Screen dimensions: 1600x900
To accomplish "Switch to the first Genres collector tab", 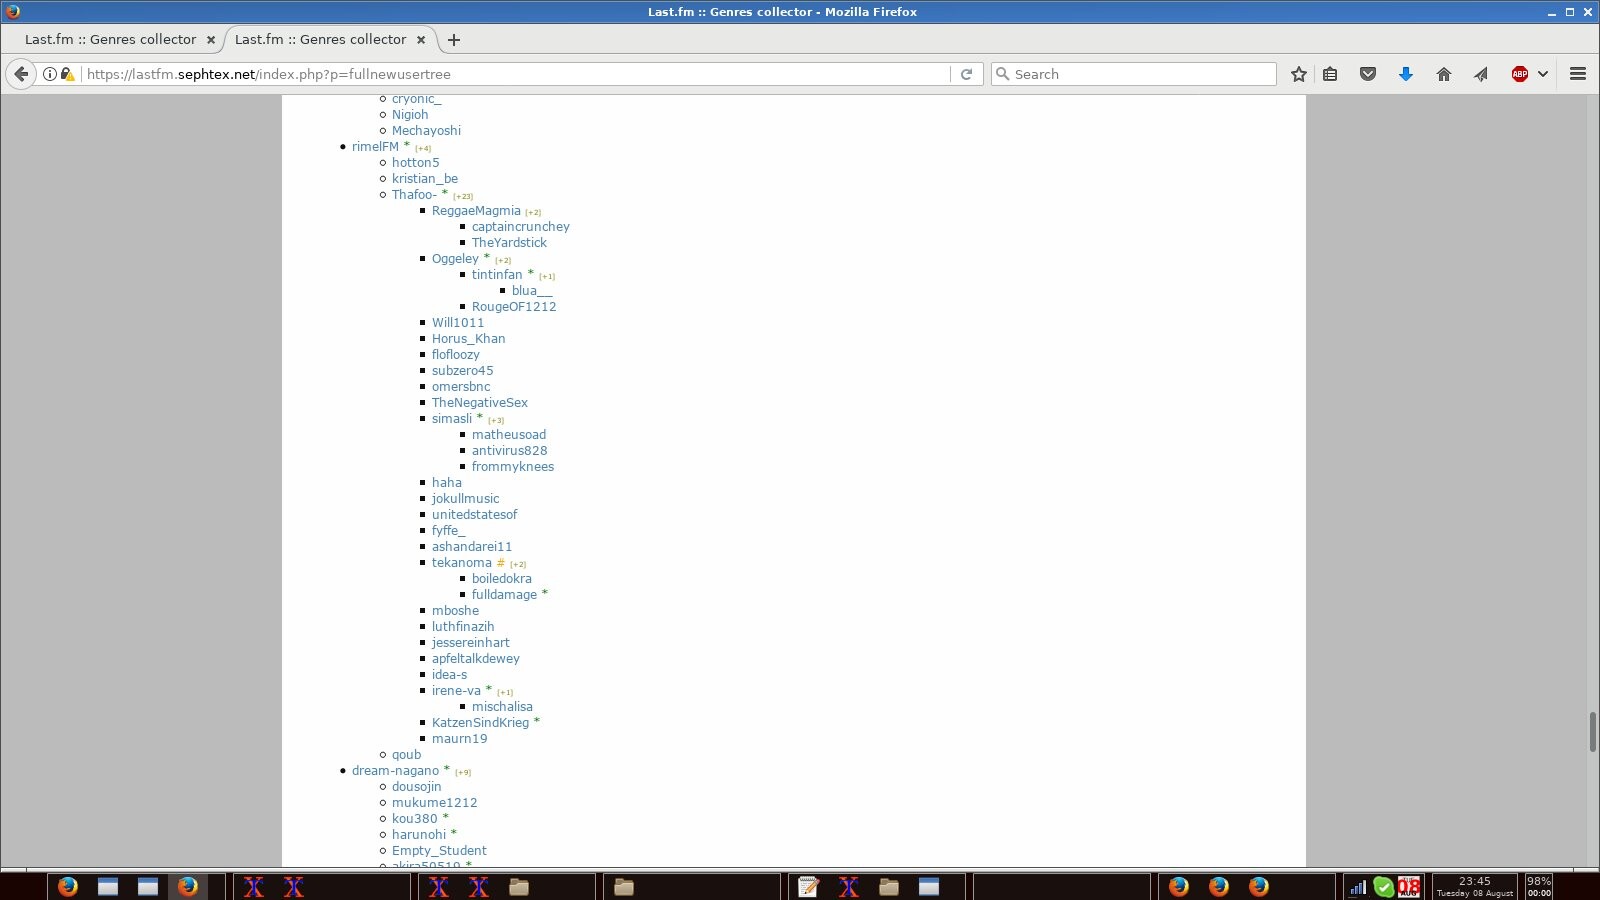I will tap(110, 40).
